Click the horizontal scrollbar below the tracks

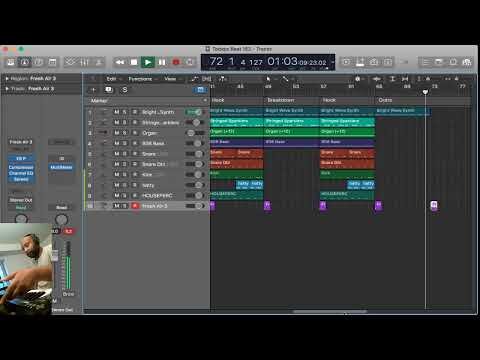pyautogui.click(x=330, y=312)
